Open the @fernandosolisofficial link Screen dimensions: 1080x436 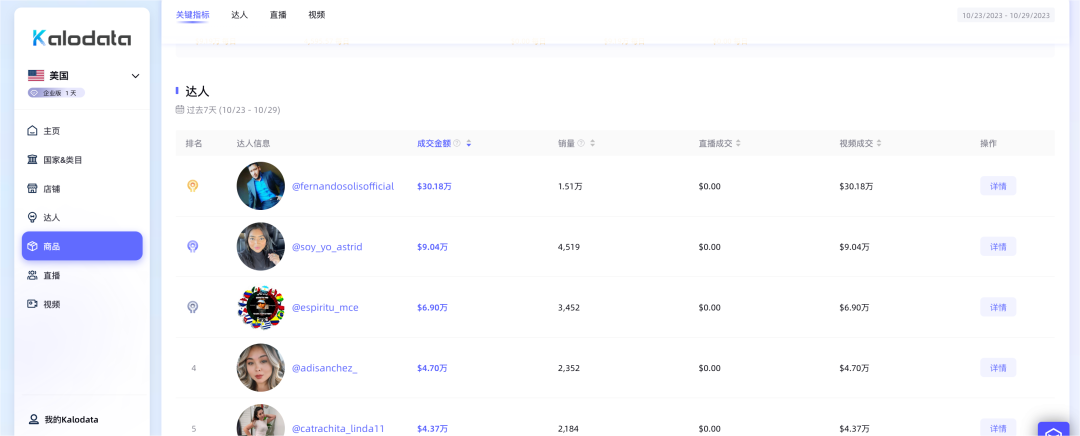point(343,186)
